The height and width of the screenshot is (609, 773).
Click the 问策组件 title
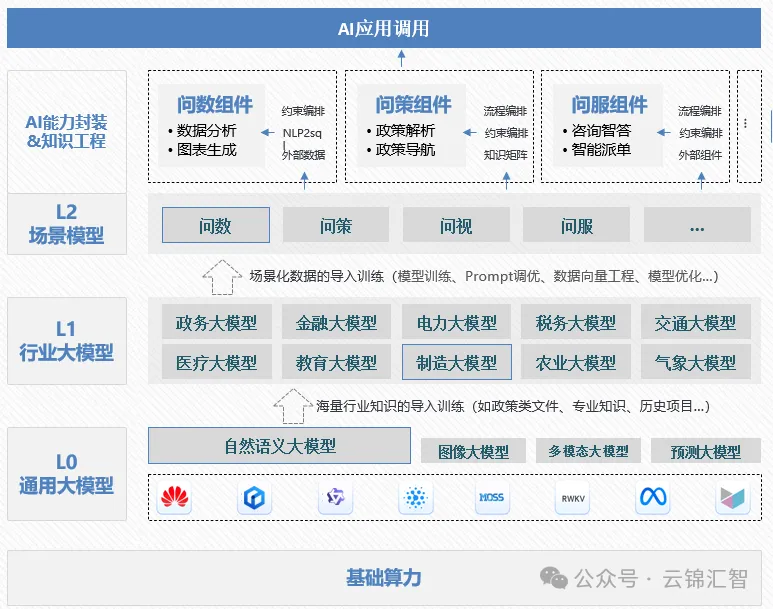(x=413, y=104)
